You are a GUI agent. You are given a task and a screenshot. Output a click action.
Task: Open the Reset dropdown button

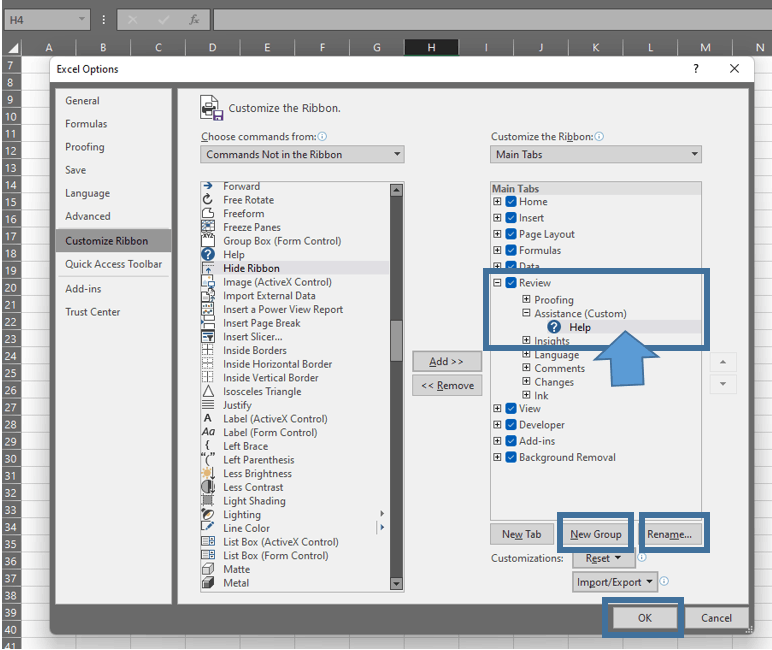click(x=603, y=558)
